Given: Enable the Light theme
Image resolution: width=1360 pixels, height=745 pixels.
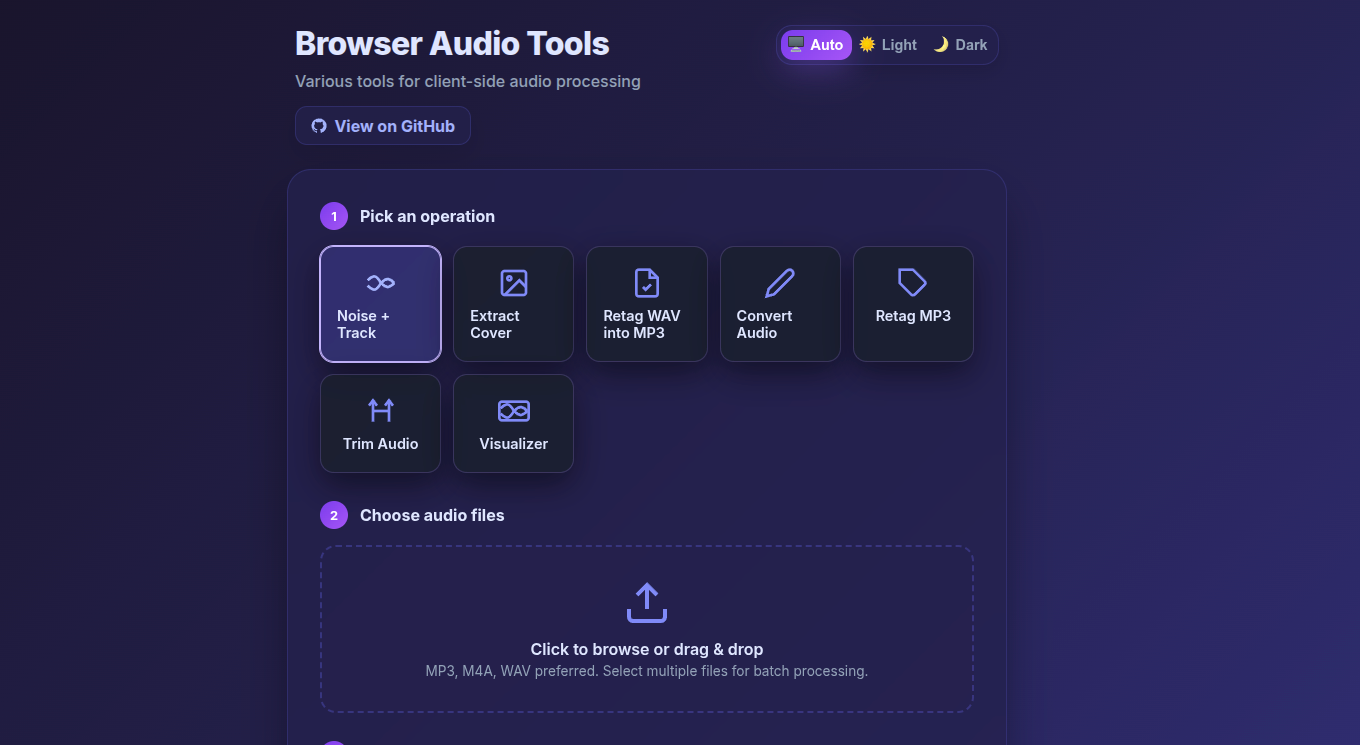Looking at the screenshot, I should (888, 44).
